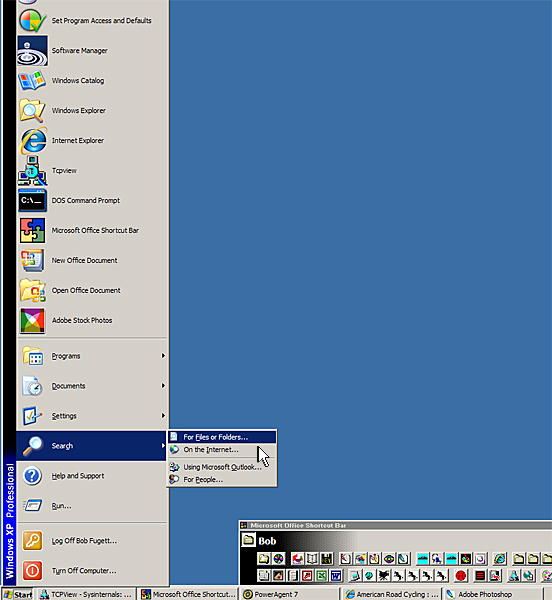Click Log Off Bob Fugett...
The height and width of the screenshot is (600, 552).
[x=92, y=541]
